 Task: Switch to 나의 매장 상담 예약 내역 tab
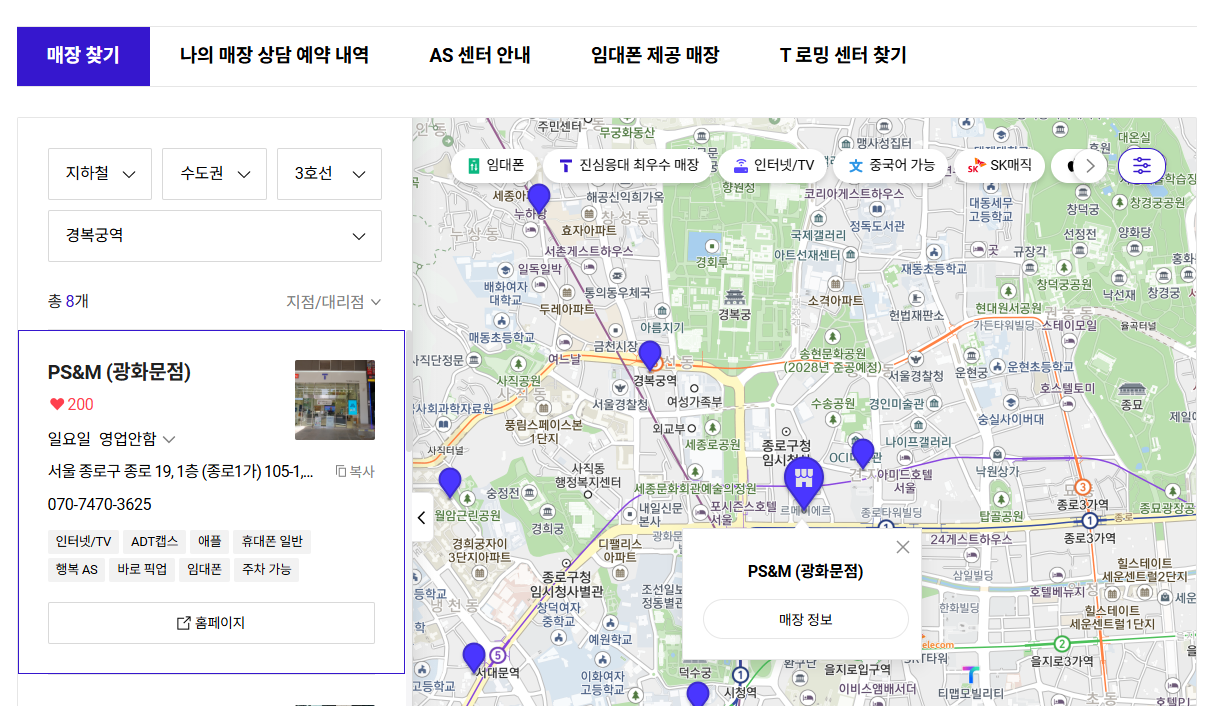(274, 56)
